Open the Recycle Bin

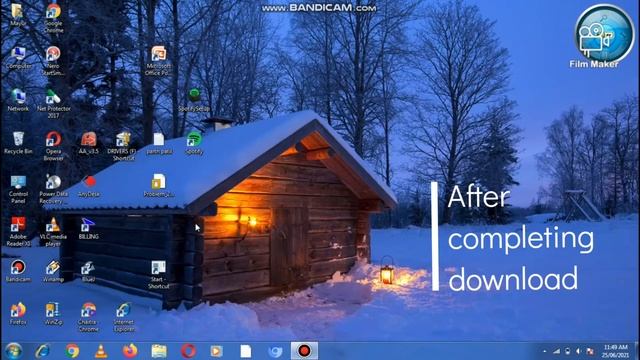pos(18,143)
